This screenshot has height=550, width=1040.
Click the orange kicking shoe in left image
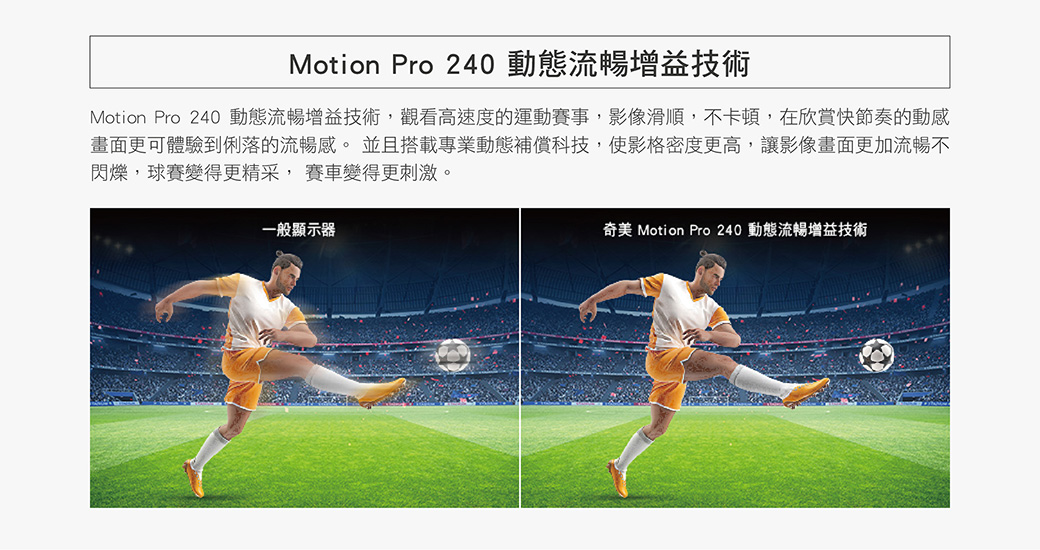pos(381,391)
